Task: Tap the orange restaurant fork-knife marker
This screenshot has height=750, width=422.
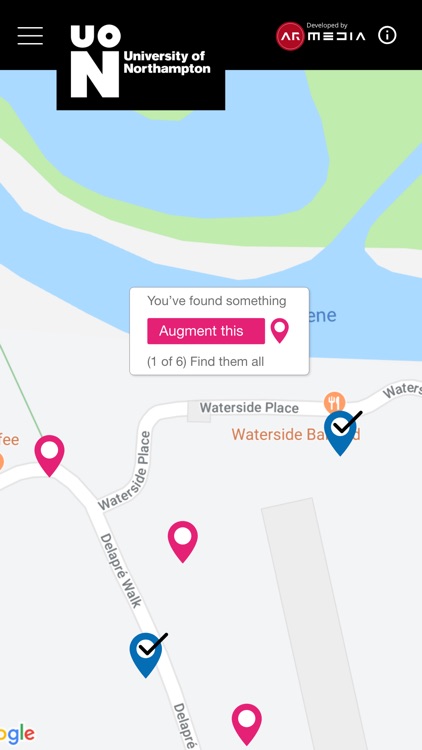Action: 334,402
